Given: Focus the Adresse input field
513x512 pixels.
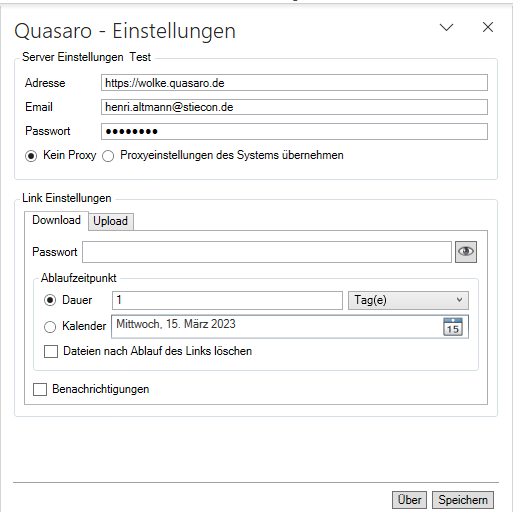Looking at the screenshot, I should click(294, 83).
